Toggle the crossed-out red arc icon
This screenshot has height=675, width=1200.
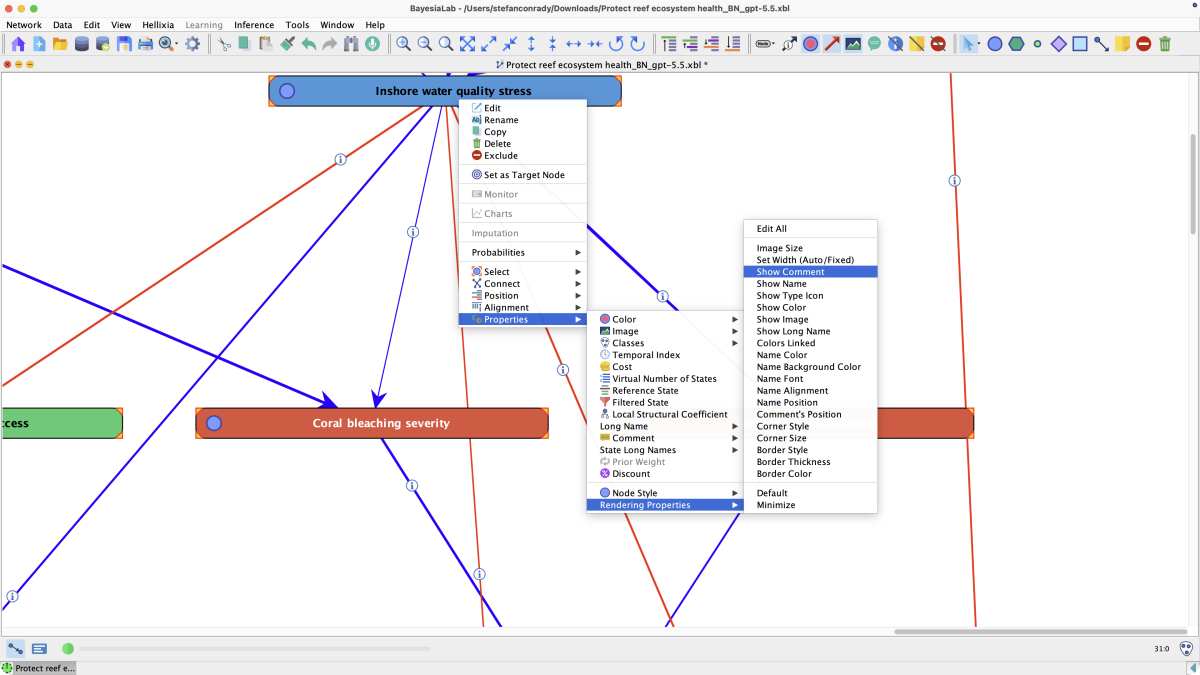pyautogui.click(x=938, y=44)
